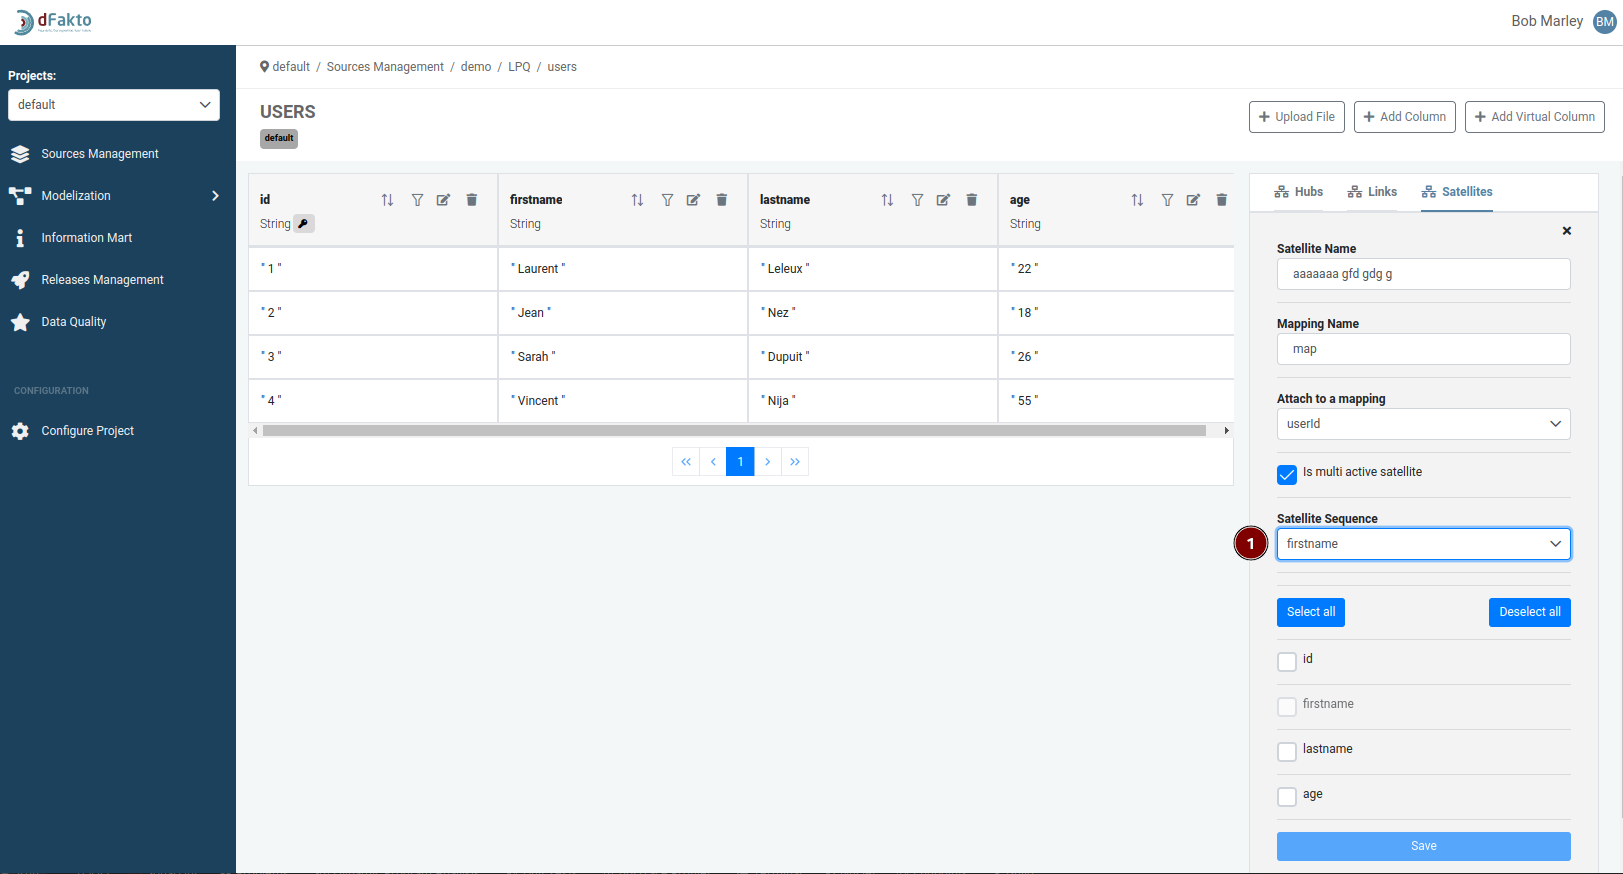1623x874 pixels.
Task: Go to the previous page
Action: [x=713, y=462]
